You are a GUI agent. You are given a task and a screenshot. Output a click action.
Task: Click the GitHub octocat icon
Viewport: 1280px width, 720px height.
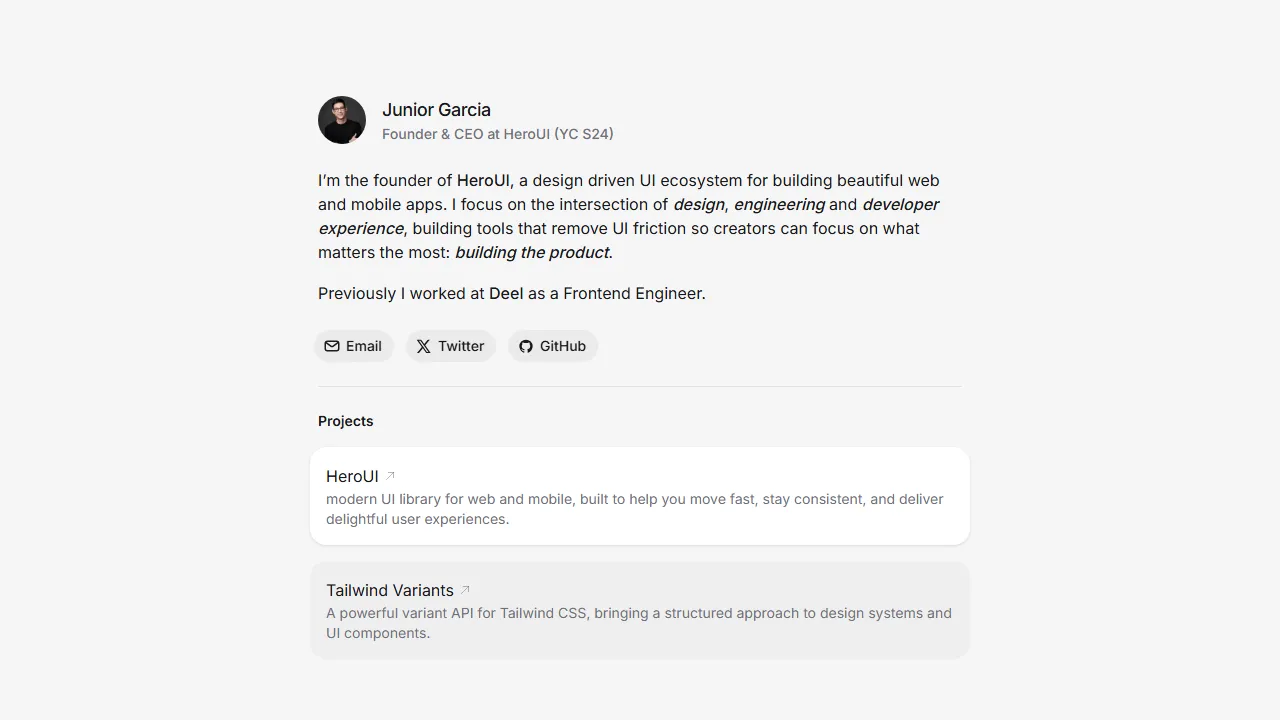click(526, 346)
